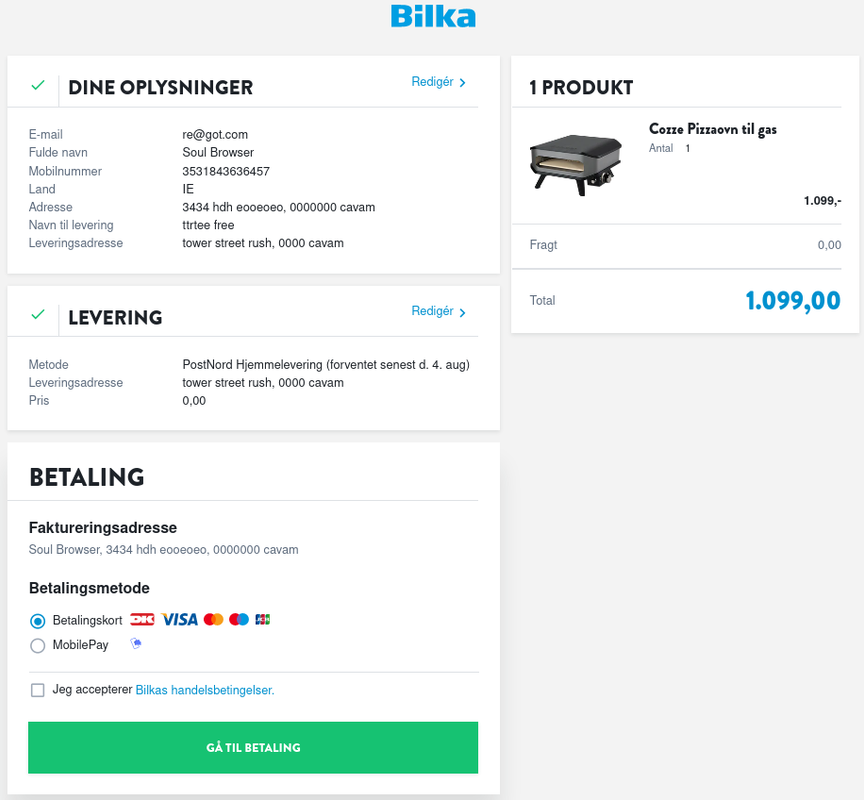The image size is (864, 800).
Task: Click the VISA card icon
Action: [180, 620]
